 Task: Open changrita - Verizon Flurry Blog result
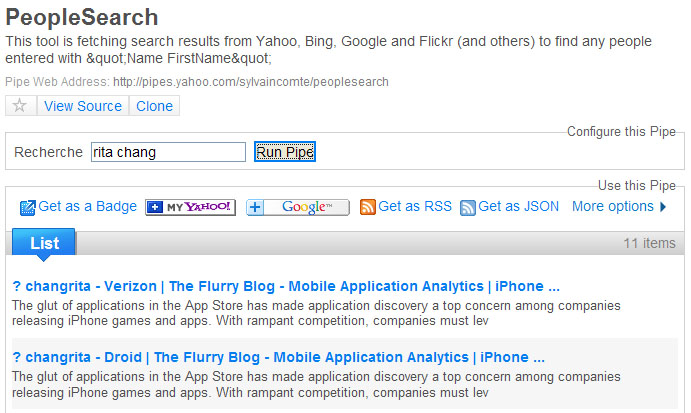(x=286, y=286)
